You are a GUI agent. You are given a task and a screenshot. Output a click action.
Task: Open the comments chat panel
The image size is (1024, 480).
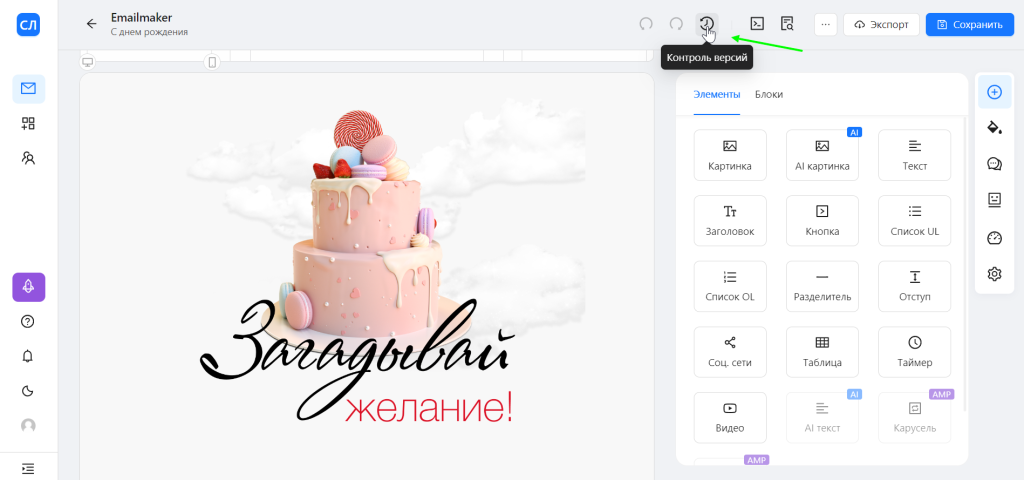tap(995, 164)
